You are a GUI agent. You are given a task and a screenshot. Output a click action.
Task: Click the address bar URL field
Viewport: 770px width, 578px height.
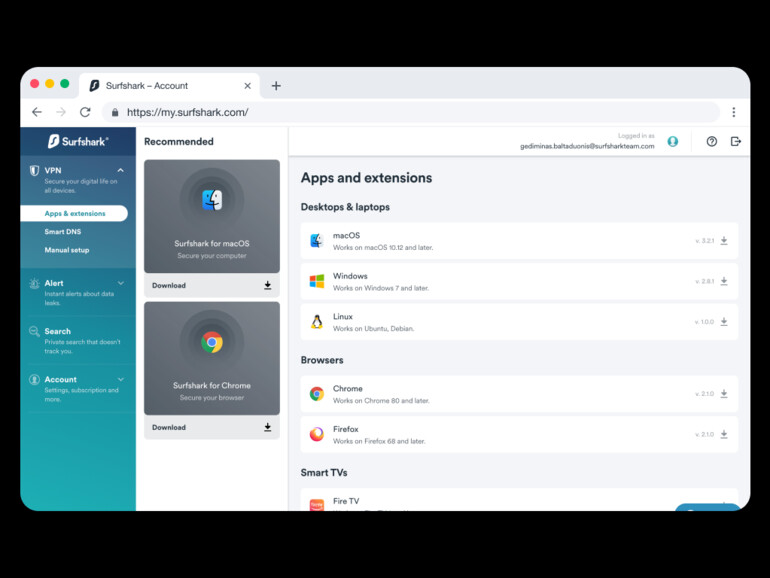(411, 112)
